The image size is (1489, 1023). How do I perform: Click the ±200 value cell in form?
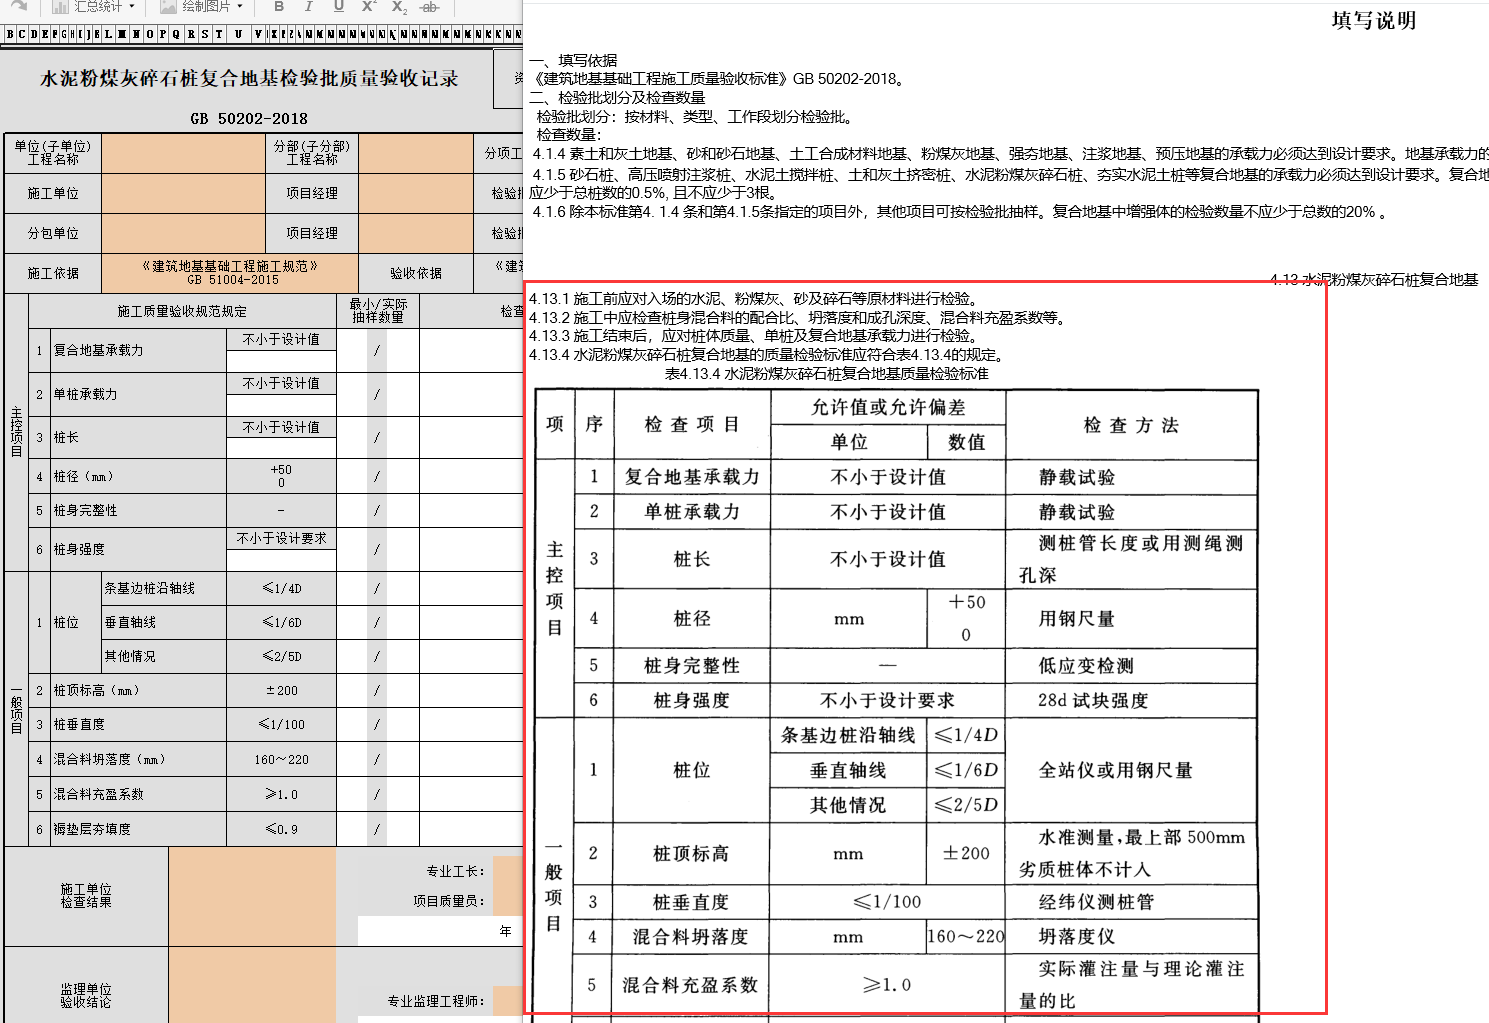[x=281, y=690]
